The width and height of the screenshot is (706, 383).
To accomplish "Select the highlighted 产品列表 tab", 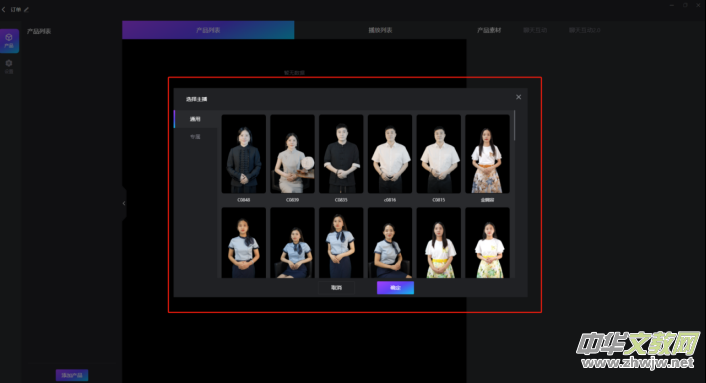I will [x=208, y=30].
